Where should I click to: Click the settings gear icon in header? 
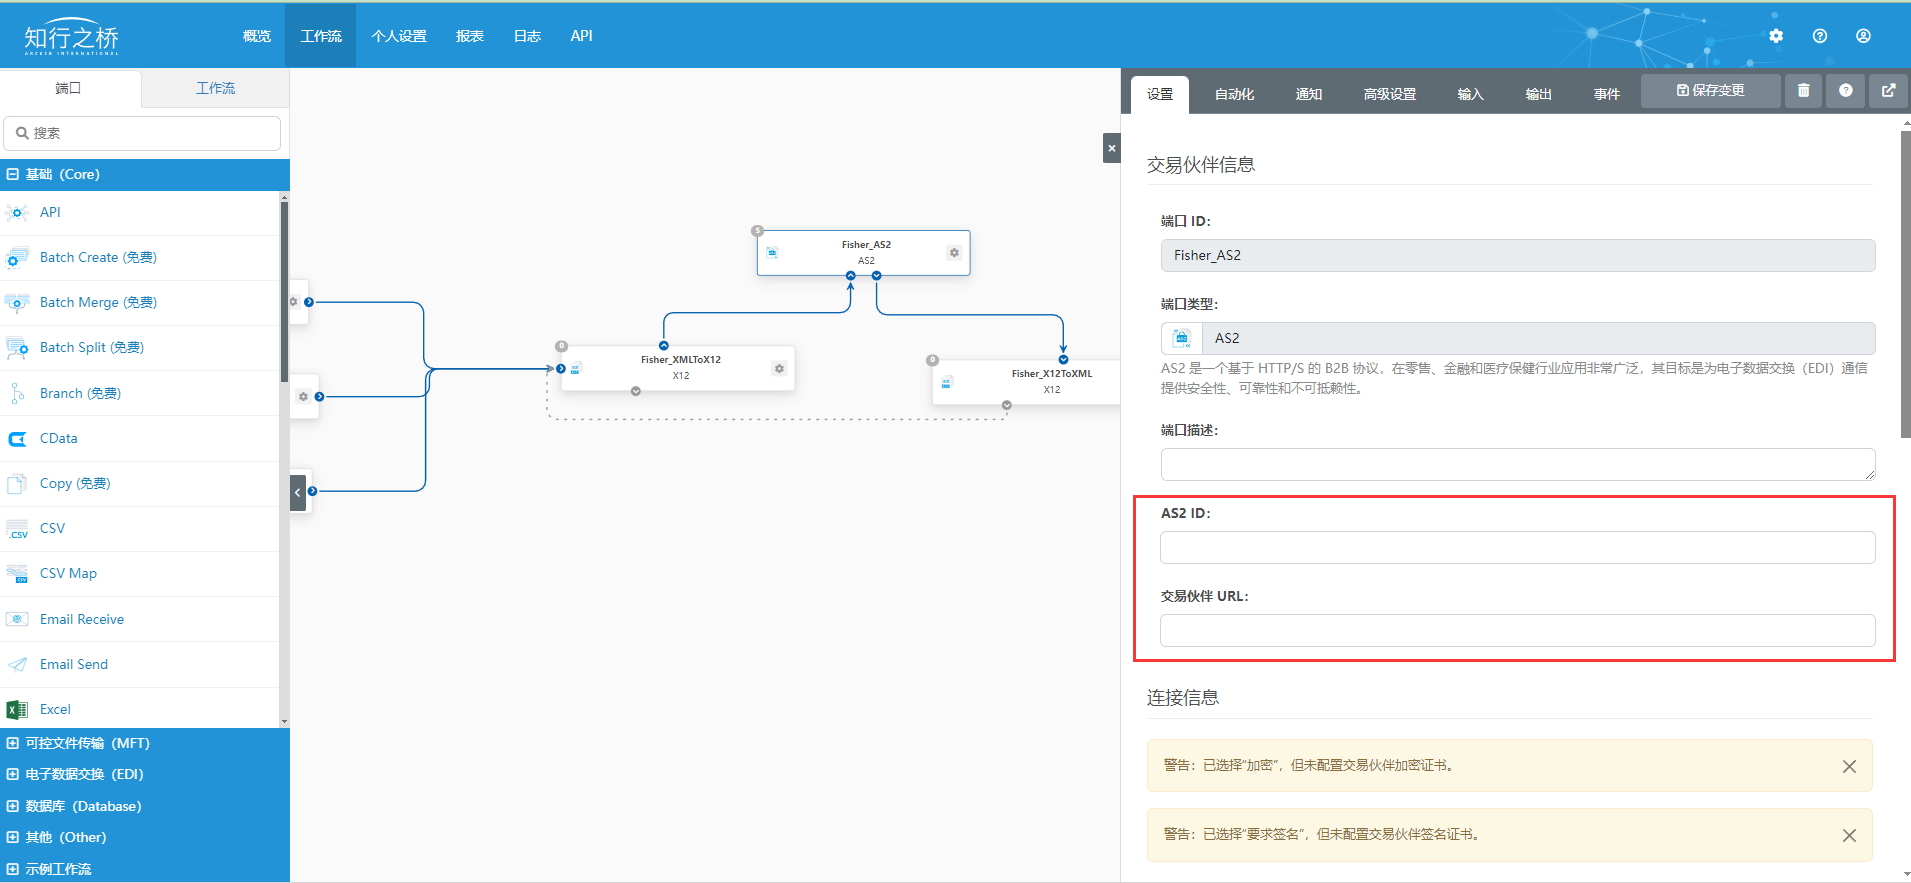click(x=1776, y=36)
